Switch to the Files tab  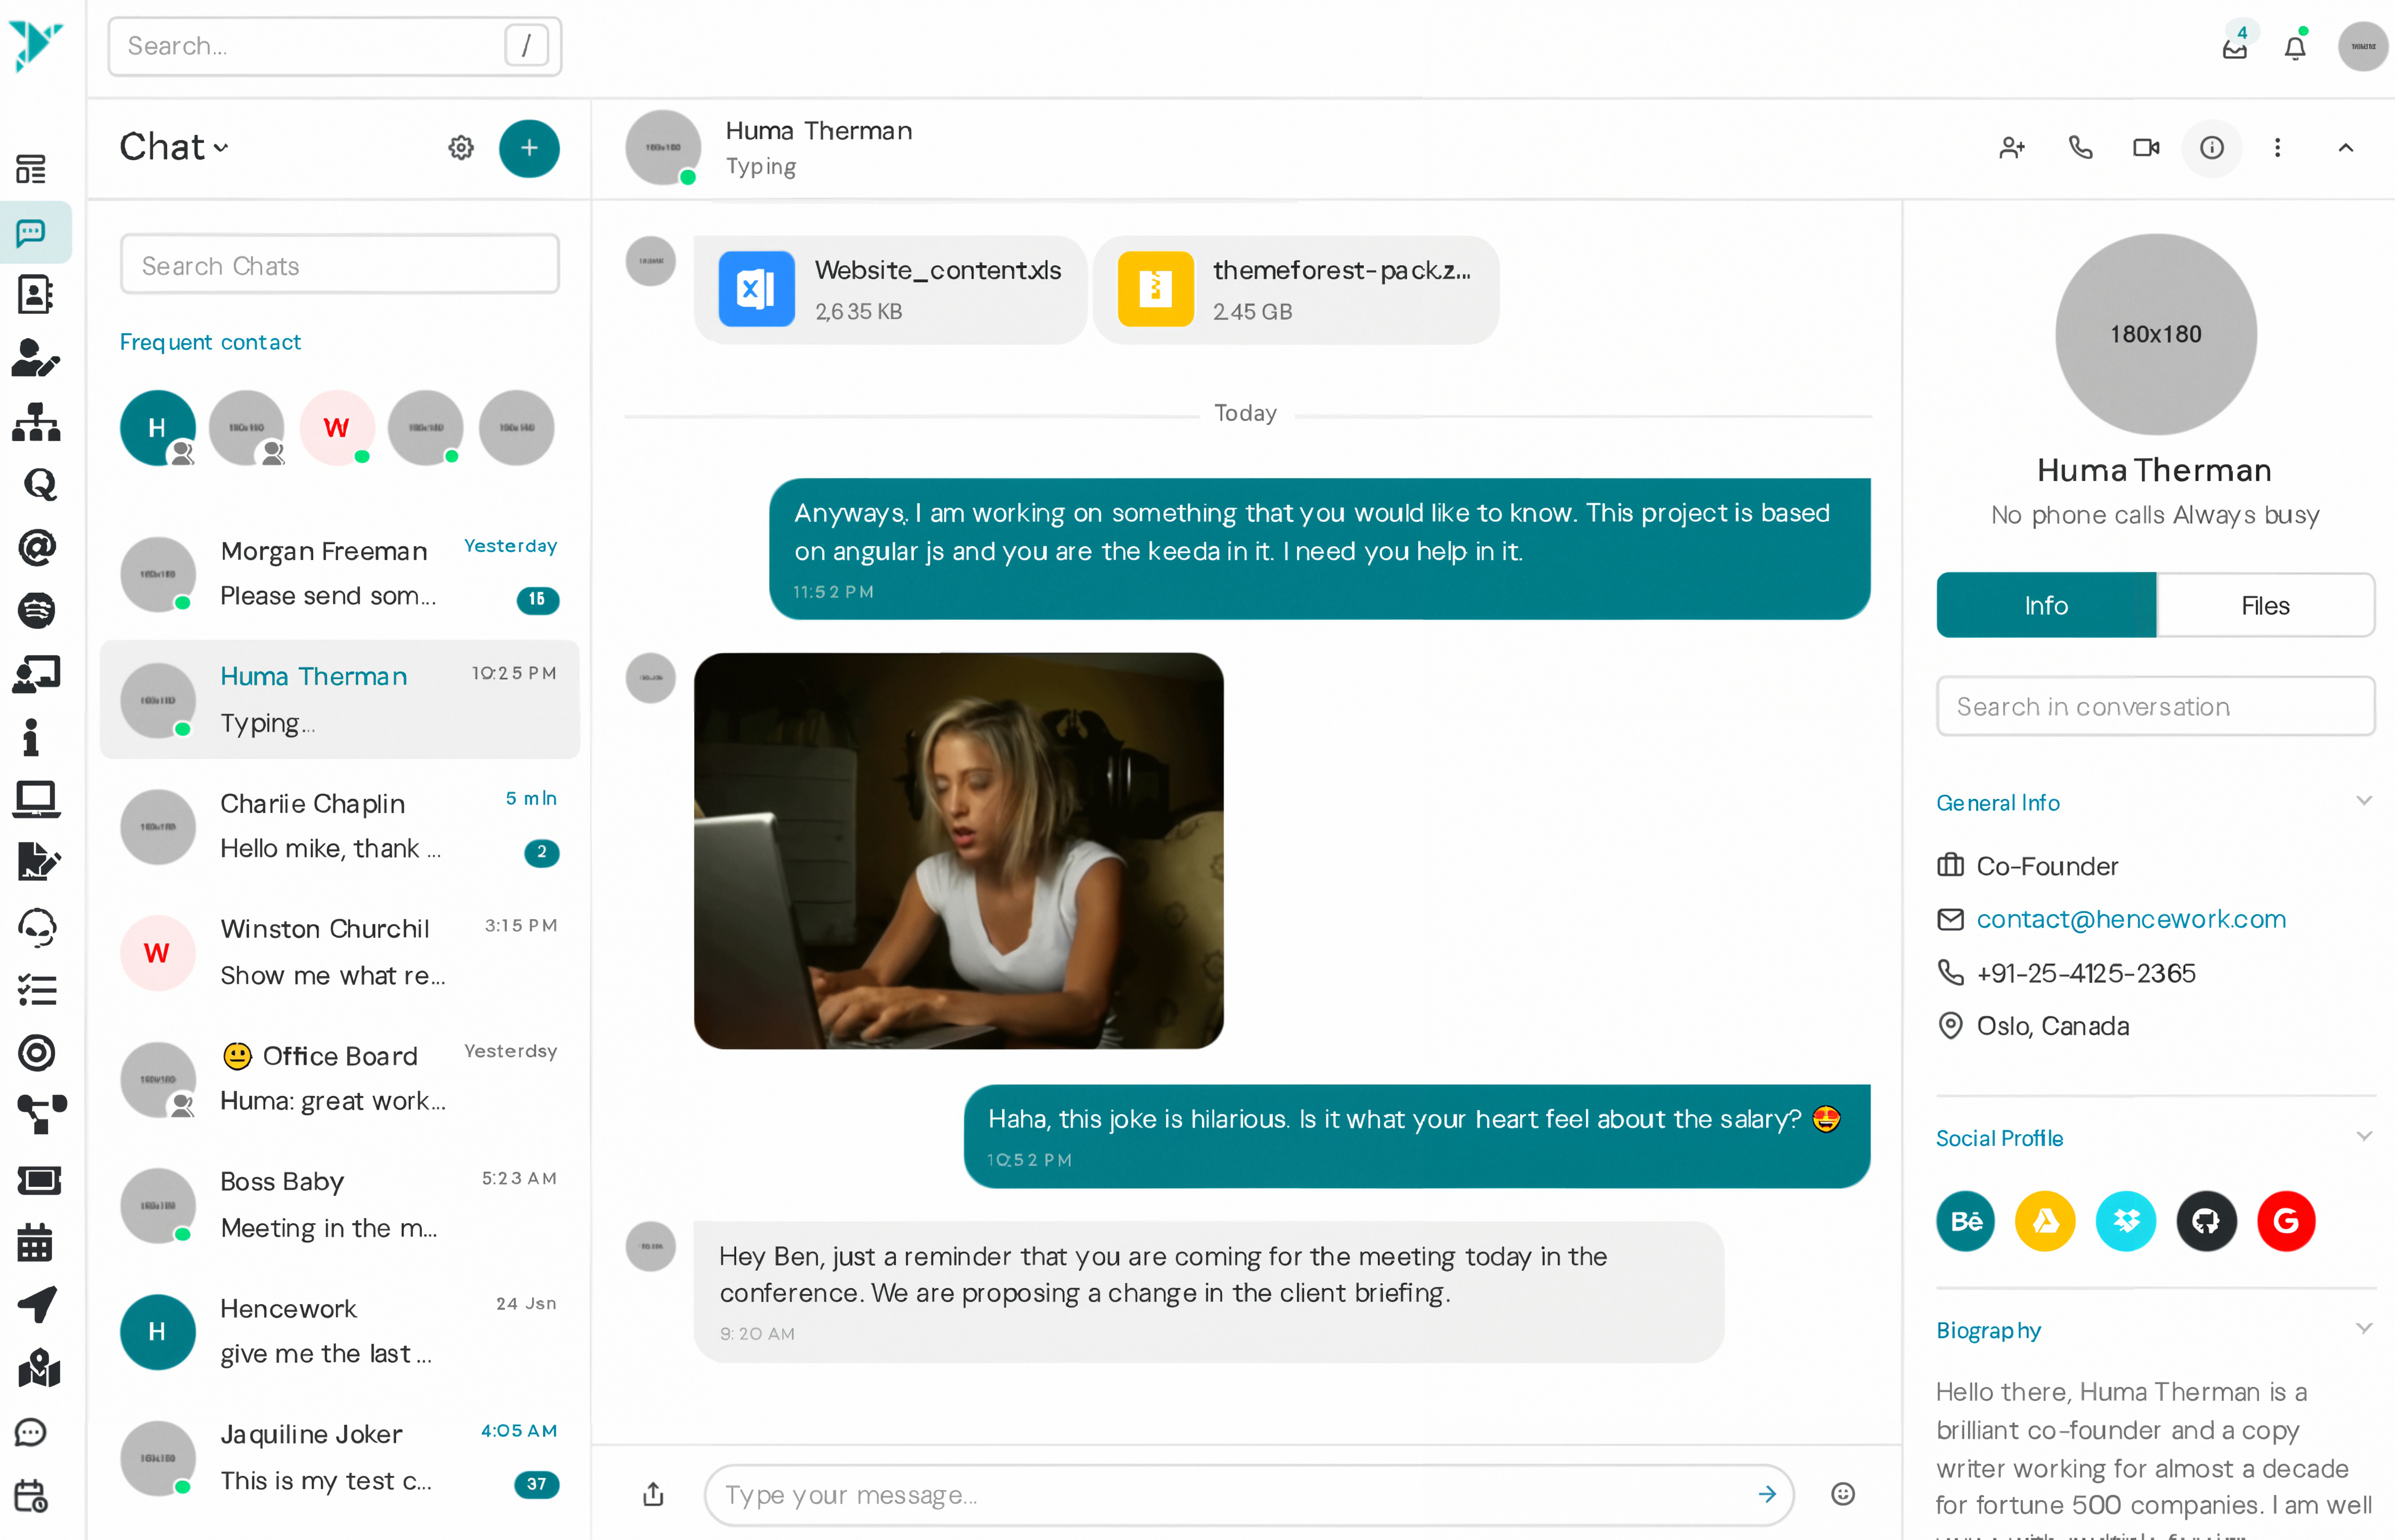(2264, 605)
